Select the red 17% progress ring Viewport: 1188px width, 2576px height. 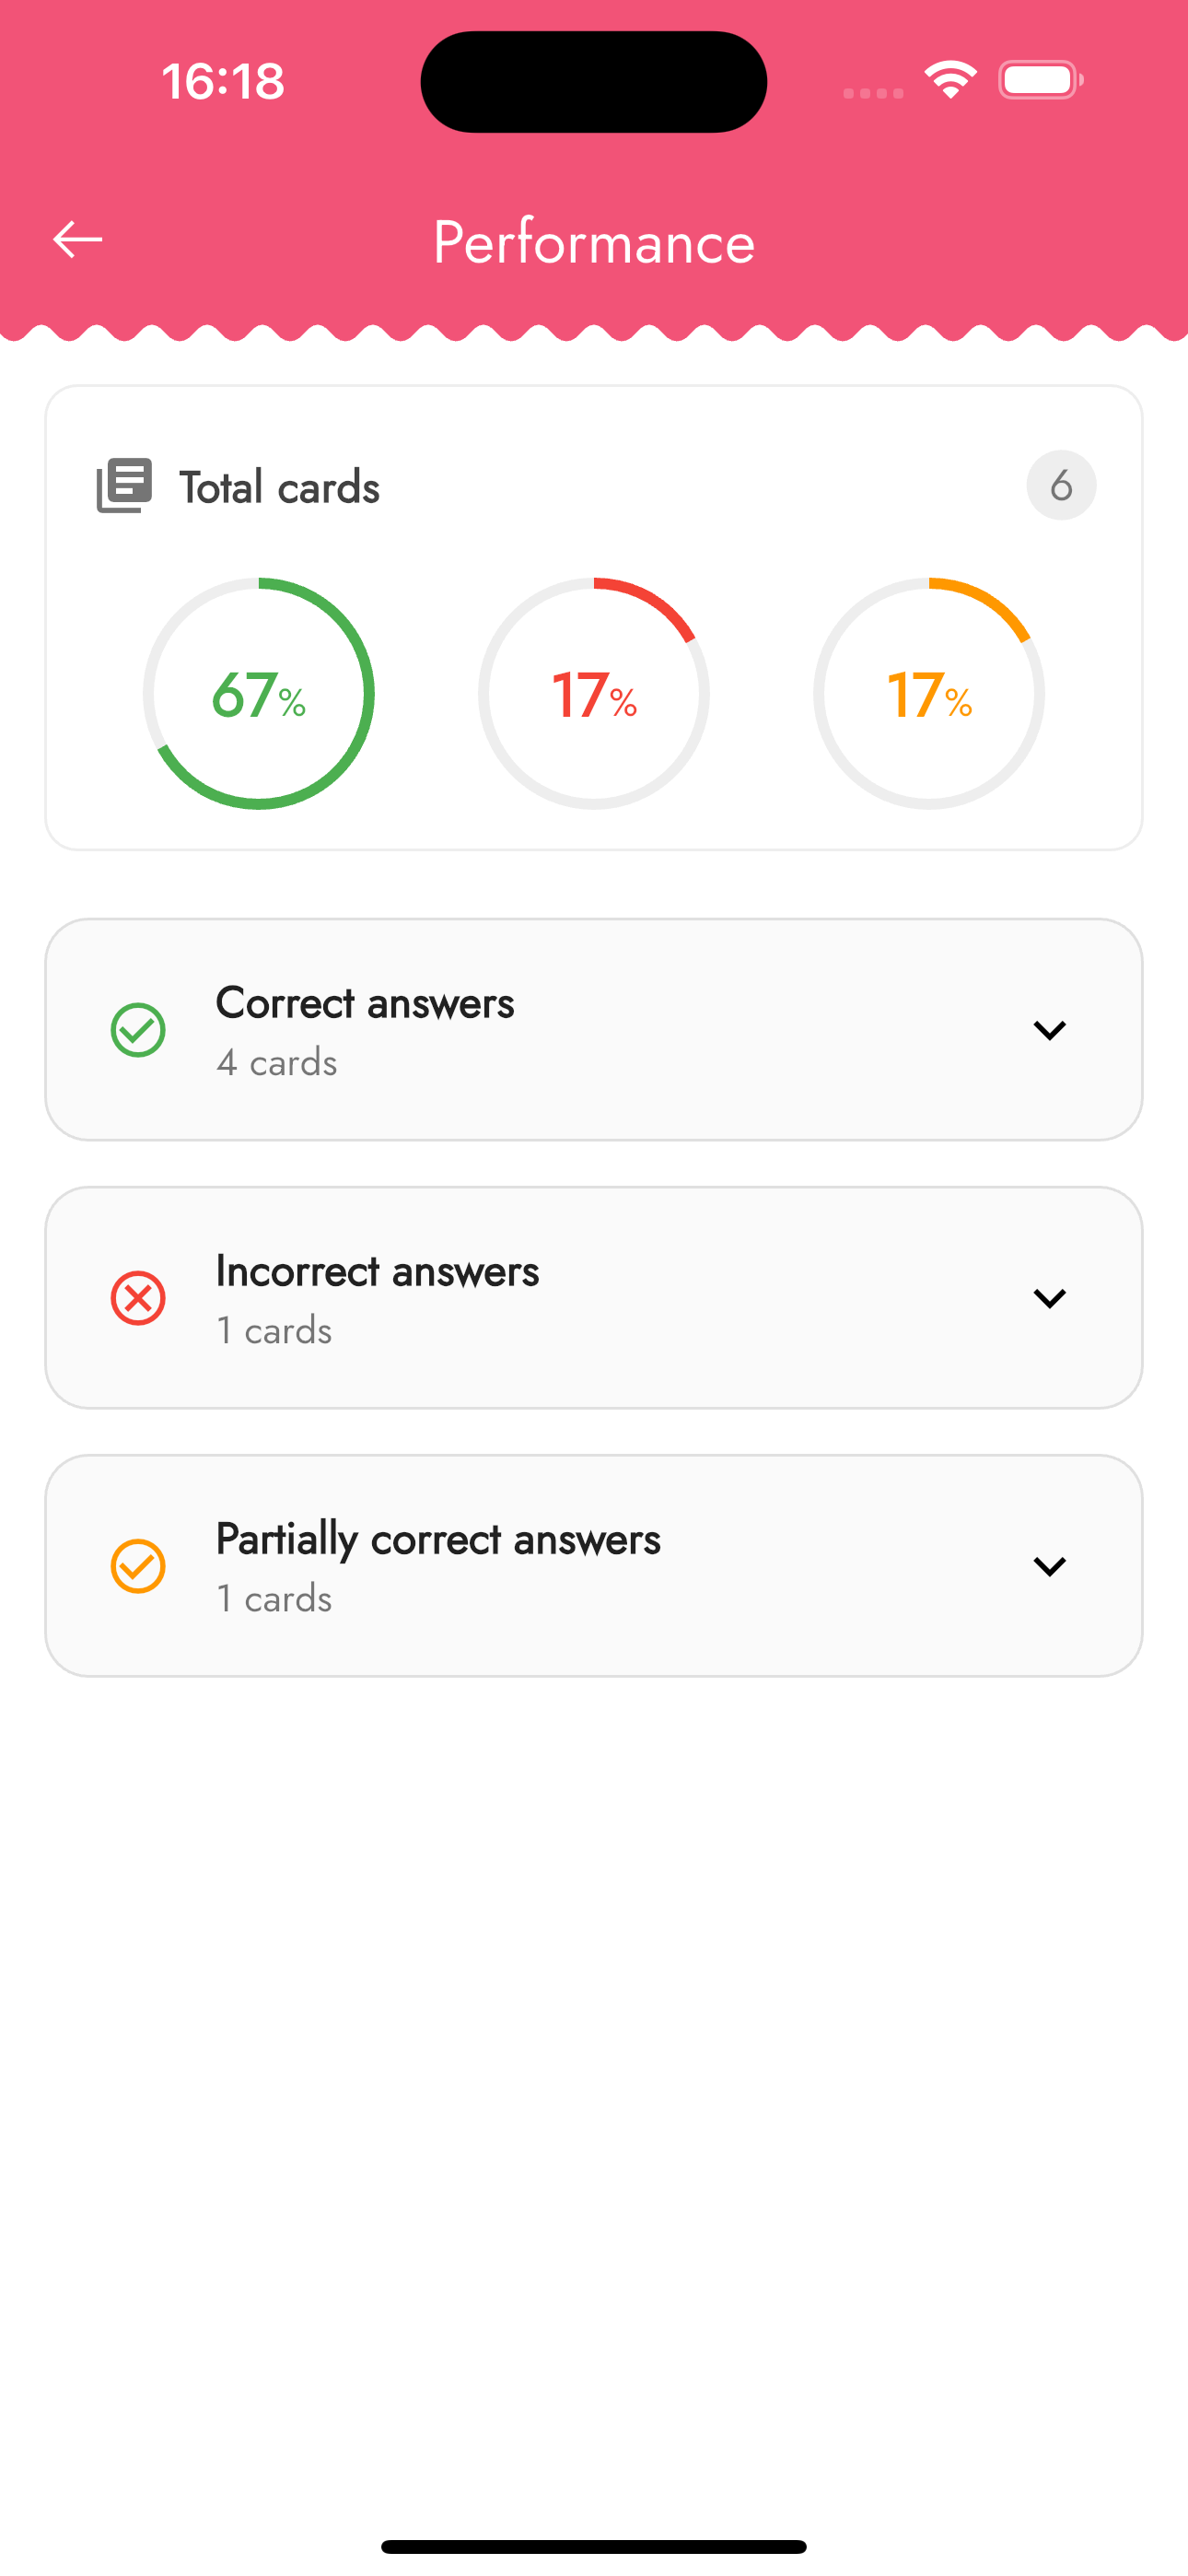(594, 693)
